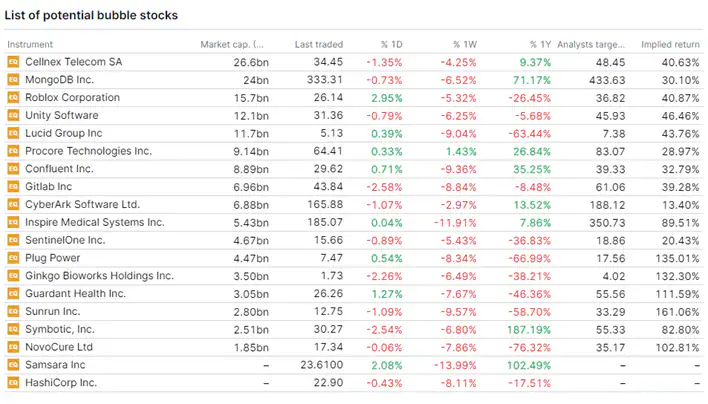Sort by the Implied return column header

[x=671, y=44]
